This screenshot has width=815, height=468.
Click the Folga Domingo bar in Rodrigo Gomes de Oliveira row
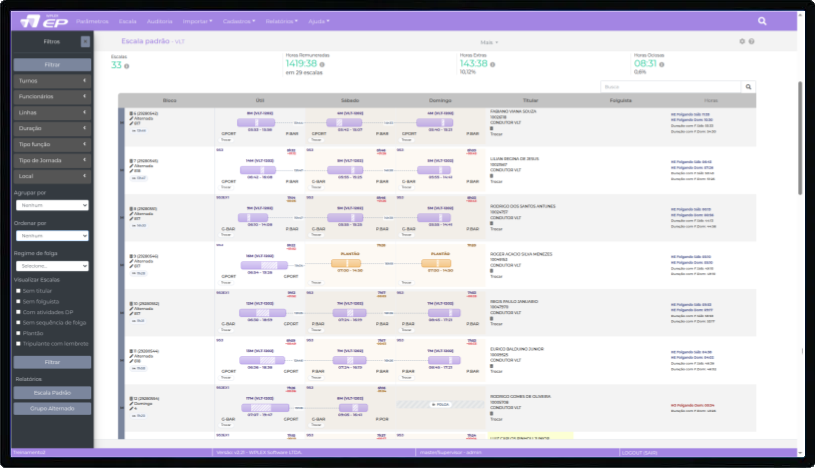click(x=440, y=404)
